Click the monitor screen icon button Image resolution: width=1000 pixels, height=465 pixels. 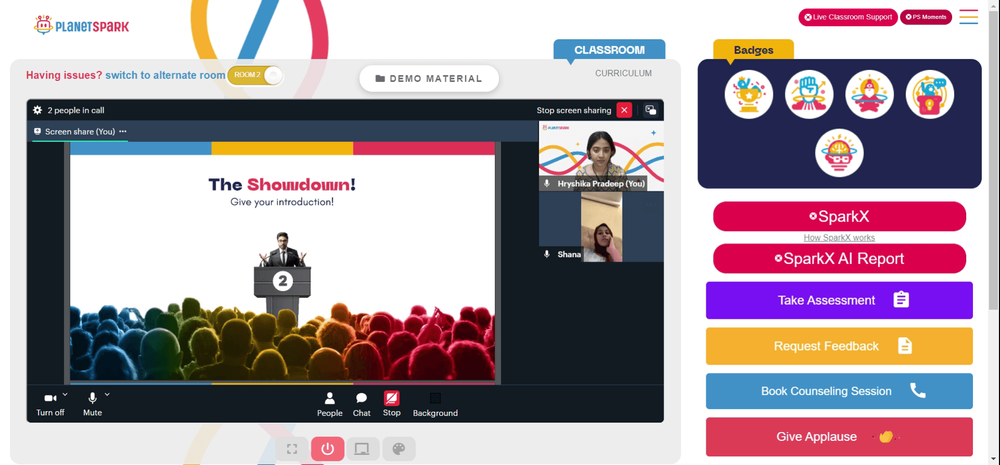tap(362, 449)
